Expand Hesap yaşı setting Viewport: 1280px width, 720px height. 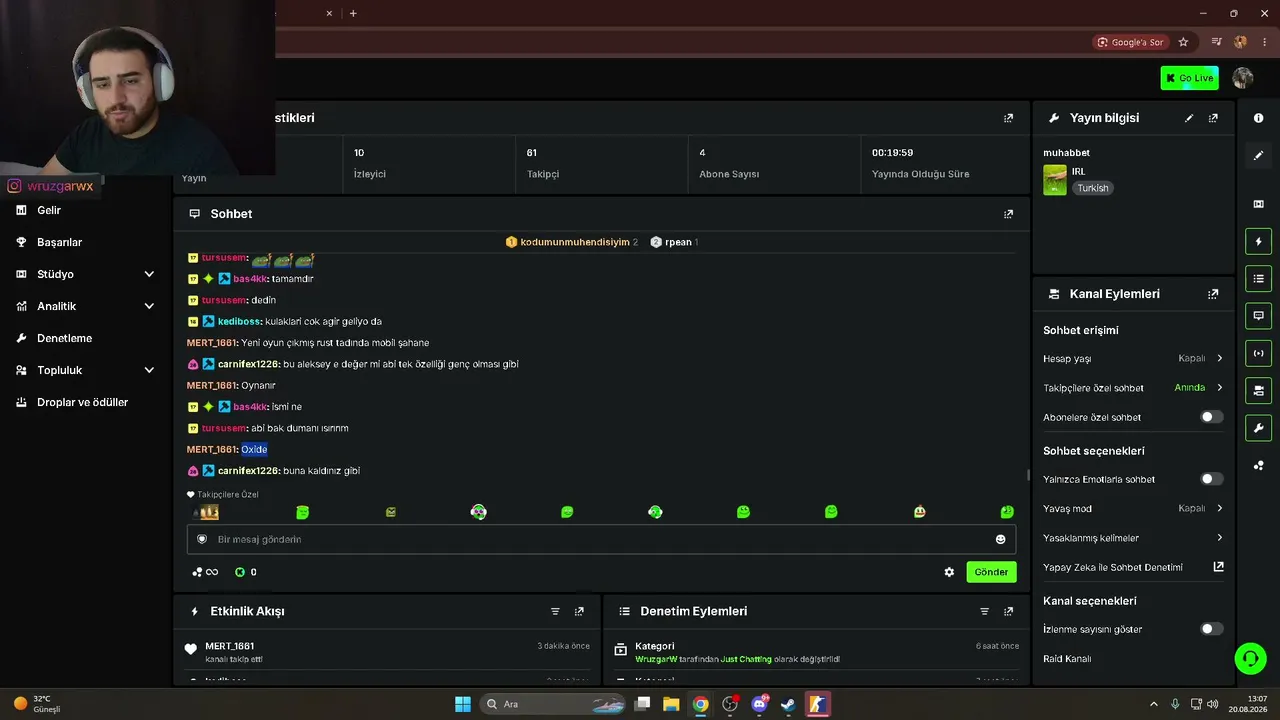(1133, 358)
